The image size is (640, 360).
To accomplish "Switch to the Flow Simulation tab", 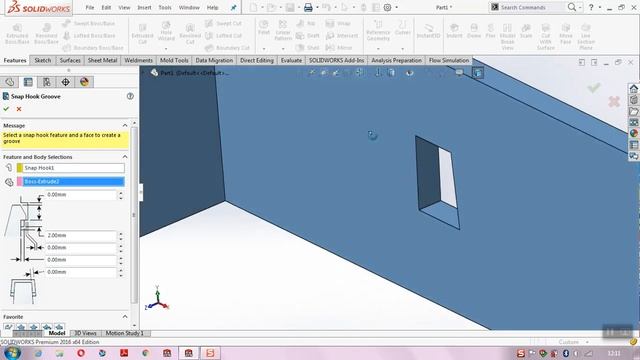I will pos(449,60).
